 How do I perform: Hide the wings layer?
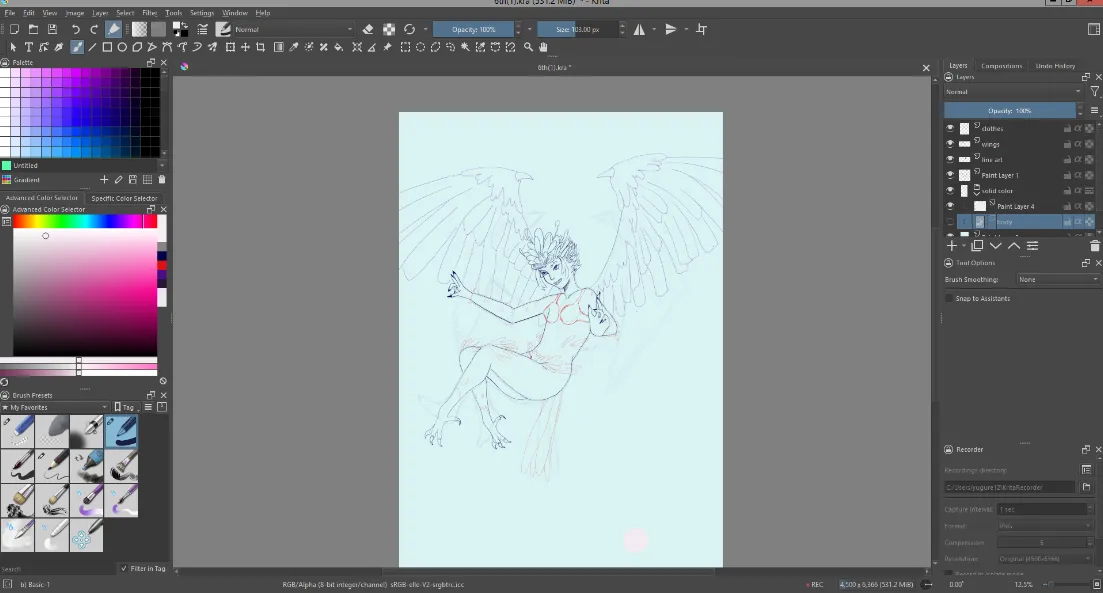[950, 144]
